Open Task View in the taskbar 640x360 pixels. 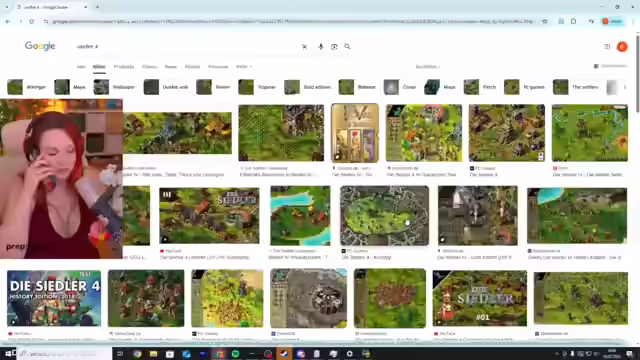120,353
